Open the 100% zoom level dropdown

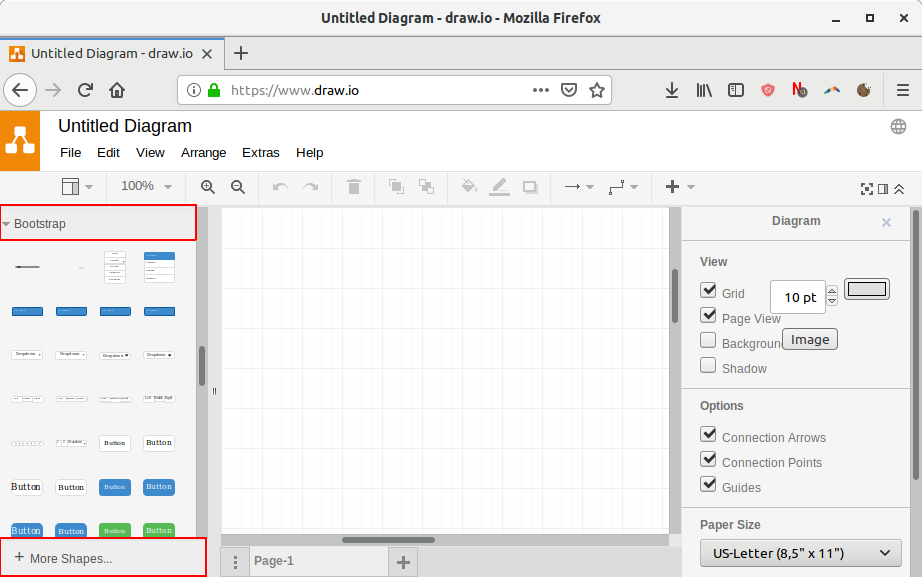pyautogui.click(x=146, y=187)
